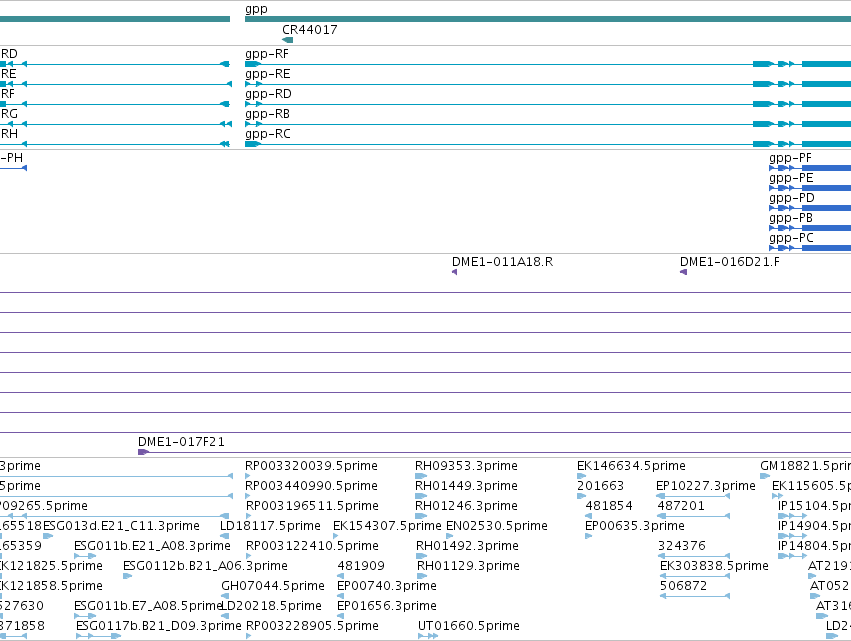Click the DME1-011A18.R purple arrow glyph

tap(454, 272)
